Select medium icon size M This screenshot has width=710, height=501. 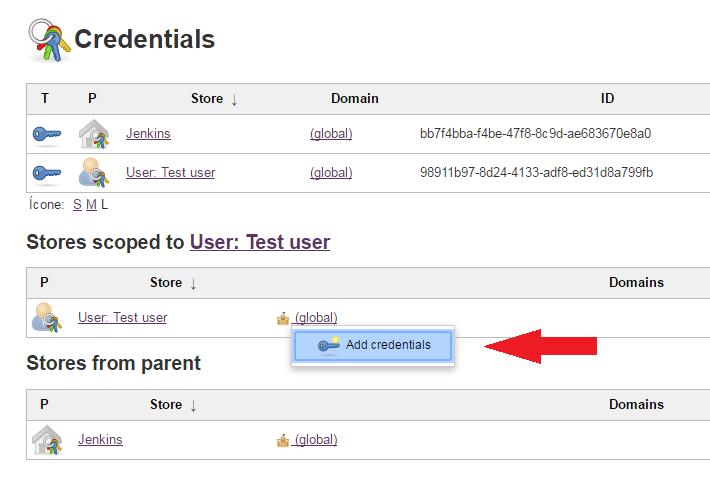91,205
